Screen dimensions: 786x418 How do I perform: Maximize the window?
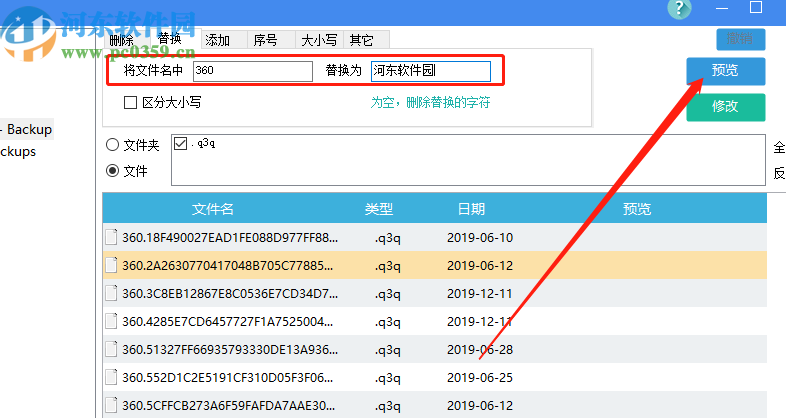[x=756, y=7]
